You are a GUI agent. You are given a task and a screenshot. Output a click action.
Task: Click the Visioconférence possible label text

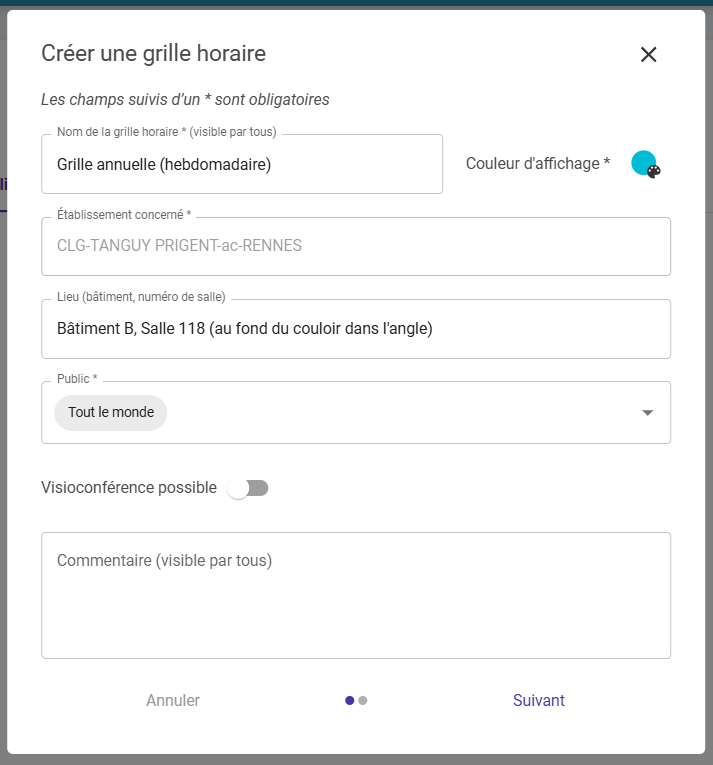[x=129, y=488]
